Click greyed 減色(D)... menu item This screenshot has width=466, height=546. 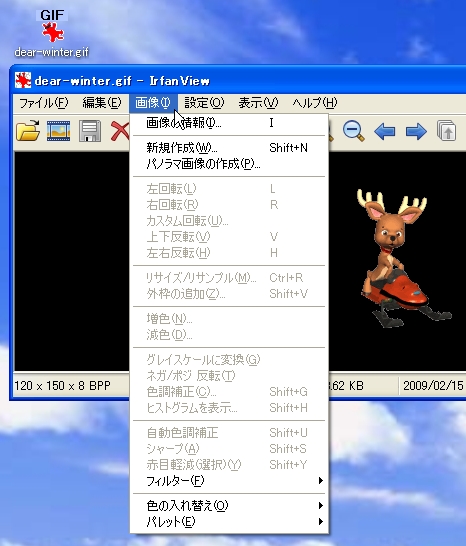pos(229,335)
